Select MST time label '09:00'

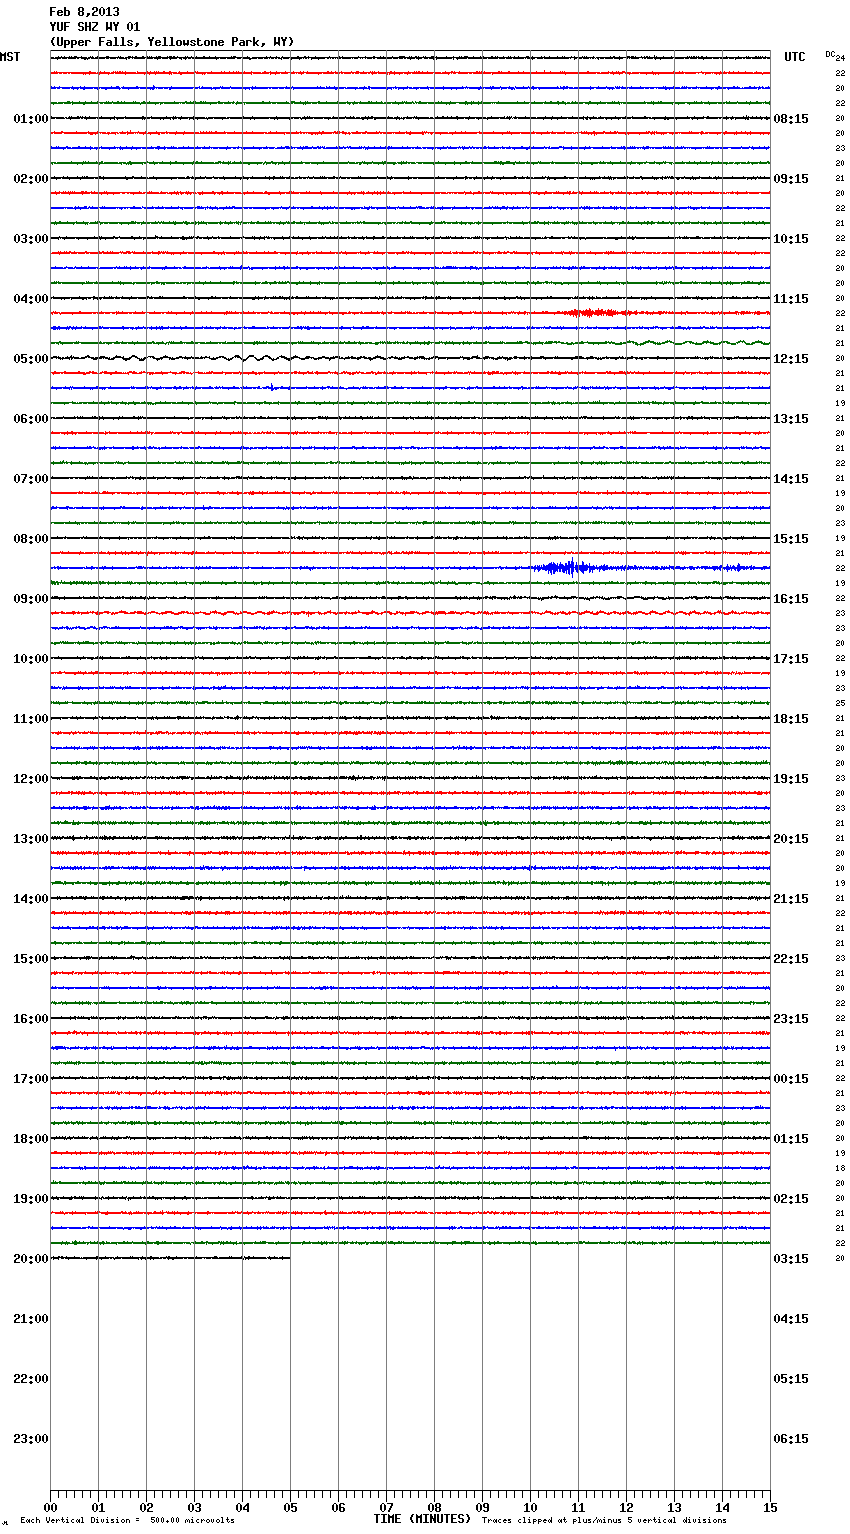[x=31, y=599]
